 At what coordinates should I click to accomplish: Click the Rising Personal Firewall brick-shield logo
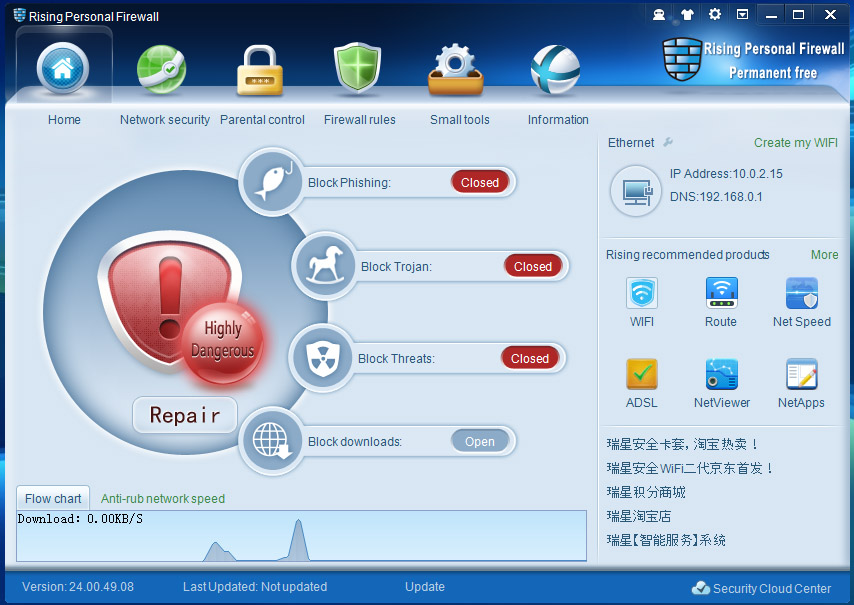[681, 59]
